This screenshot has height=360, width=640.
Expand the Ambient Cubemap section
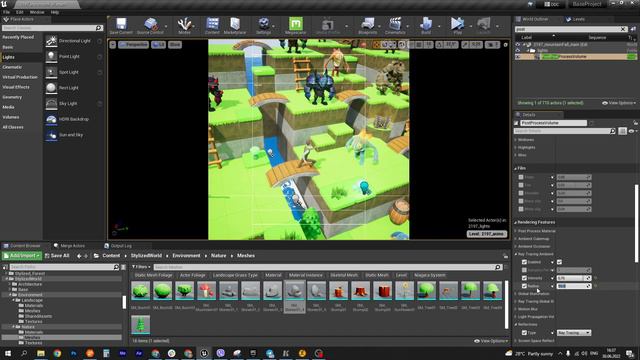point(516,239)
